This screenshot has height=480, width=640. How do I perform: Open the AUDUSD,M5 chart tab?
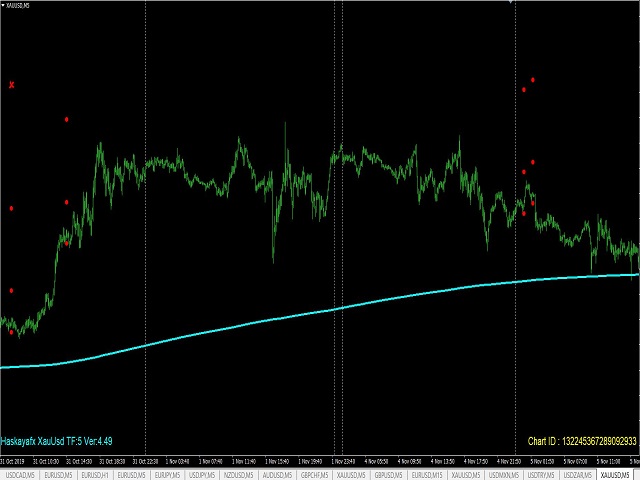click(x=278, y=475)
